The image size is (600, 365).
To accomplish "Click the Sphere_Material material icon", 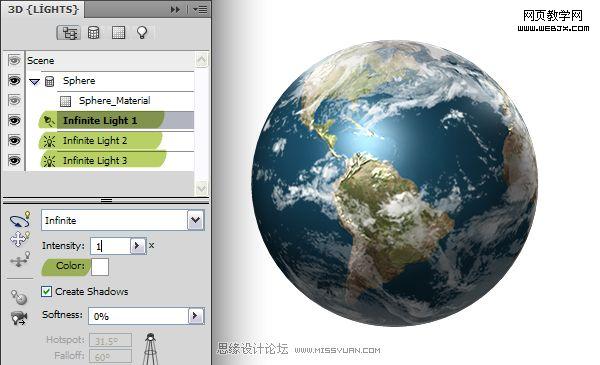I will pos(65,101).
